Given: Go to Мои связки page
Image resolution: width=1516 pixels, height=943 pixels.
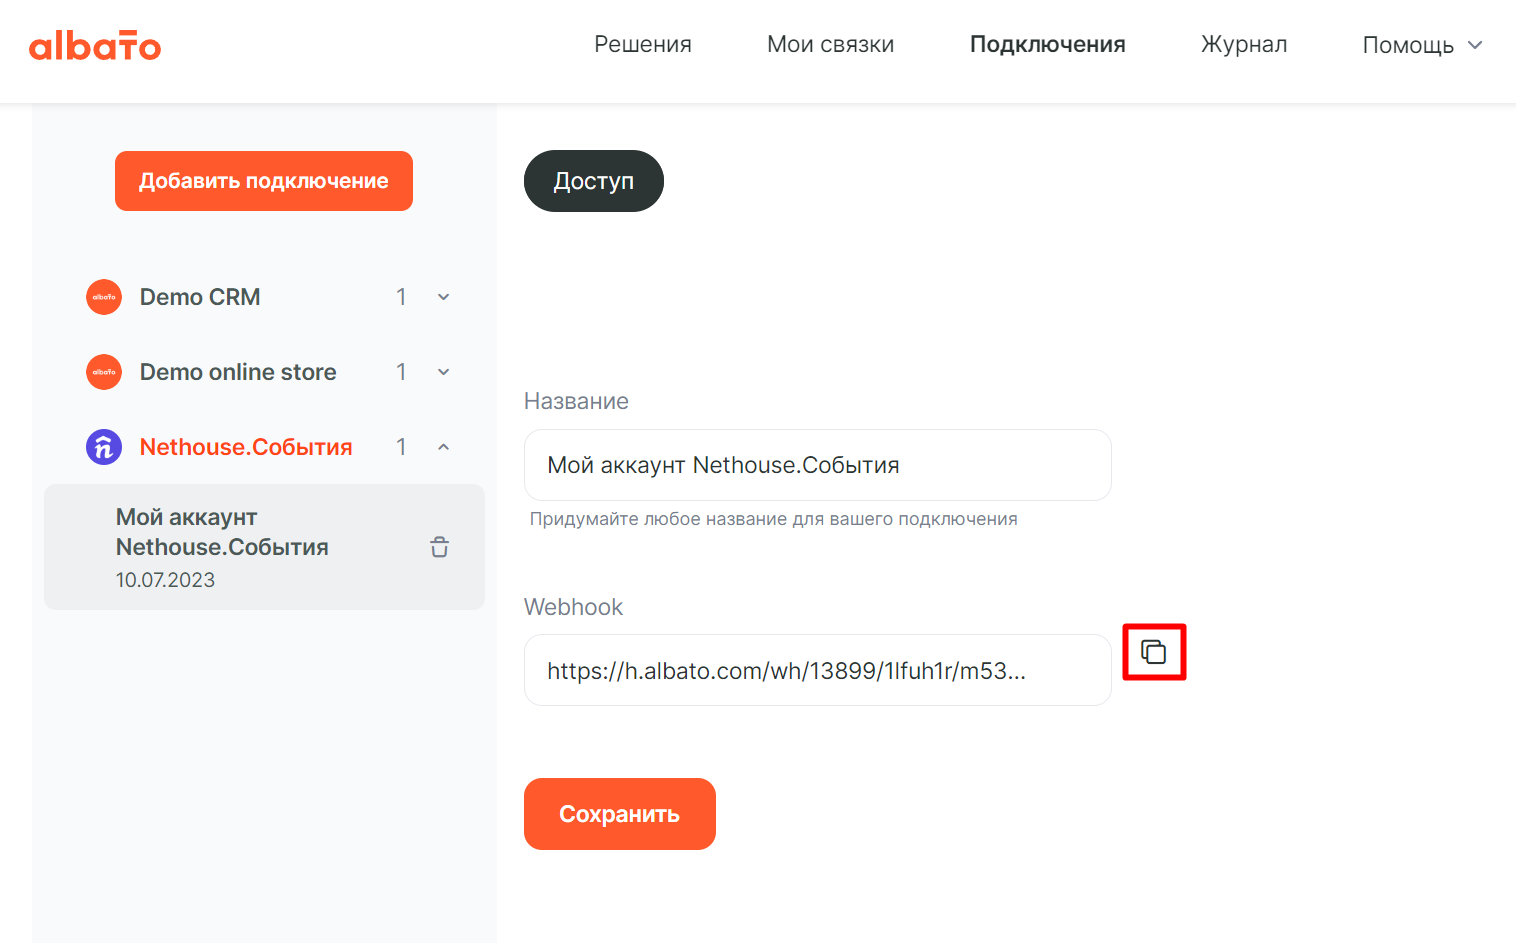Looking at the screenshot, I should click(x=831, y=44).
